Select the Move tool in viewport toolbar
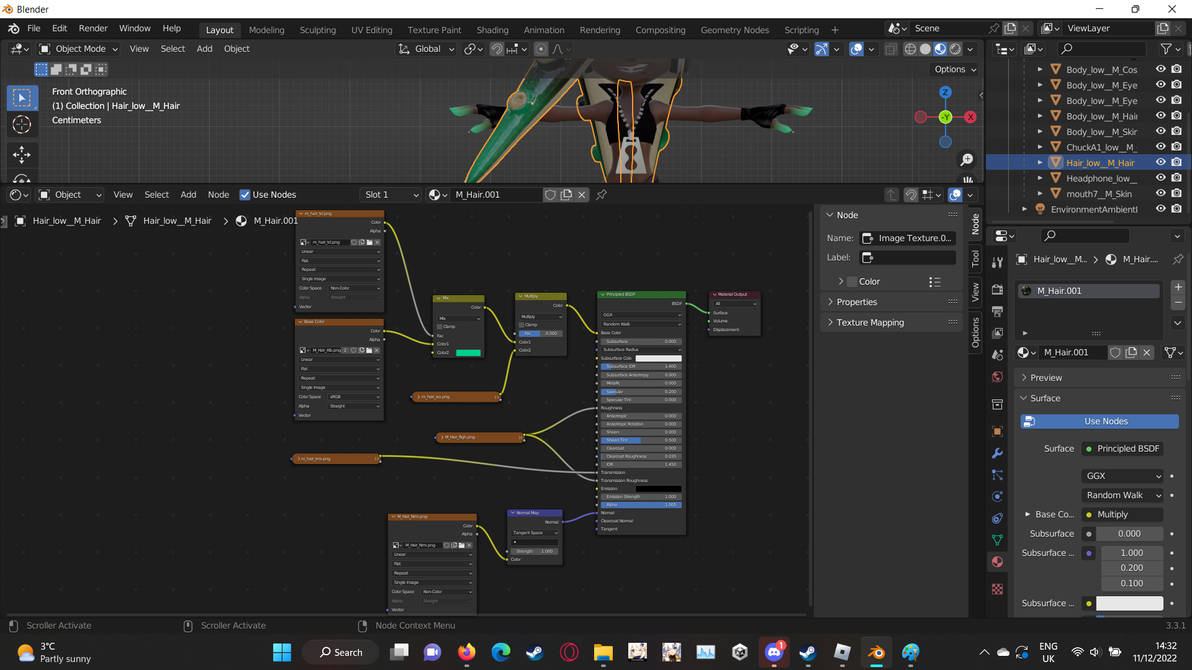 22,154
